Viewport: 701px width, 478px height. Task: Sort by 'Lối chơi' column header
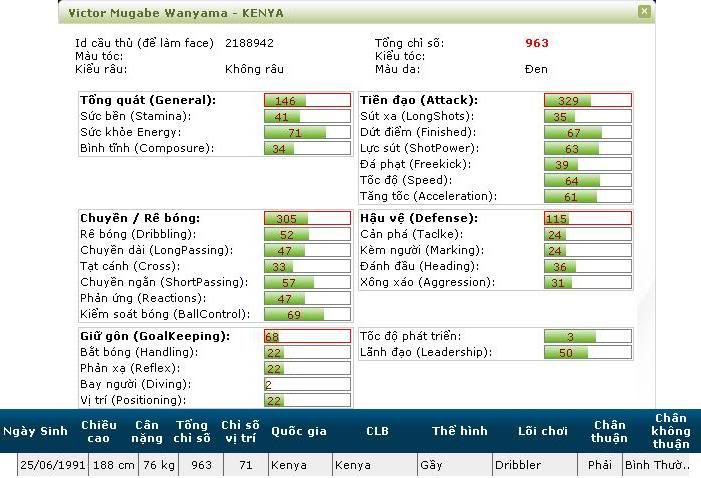(543, 431)
